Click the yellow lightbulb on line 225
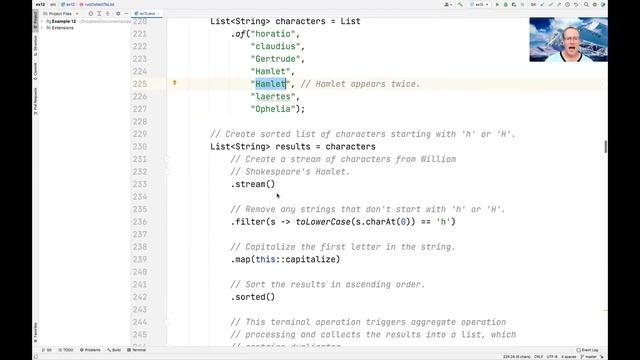The height and width of the screenshot is (360, 640). [x=174, y=83]
